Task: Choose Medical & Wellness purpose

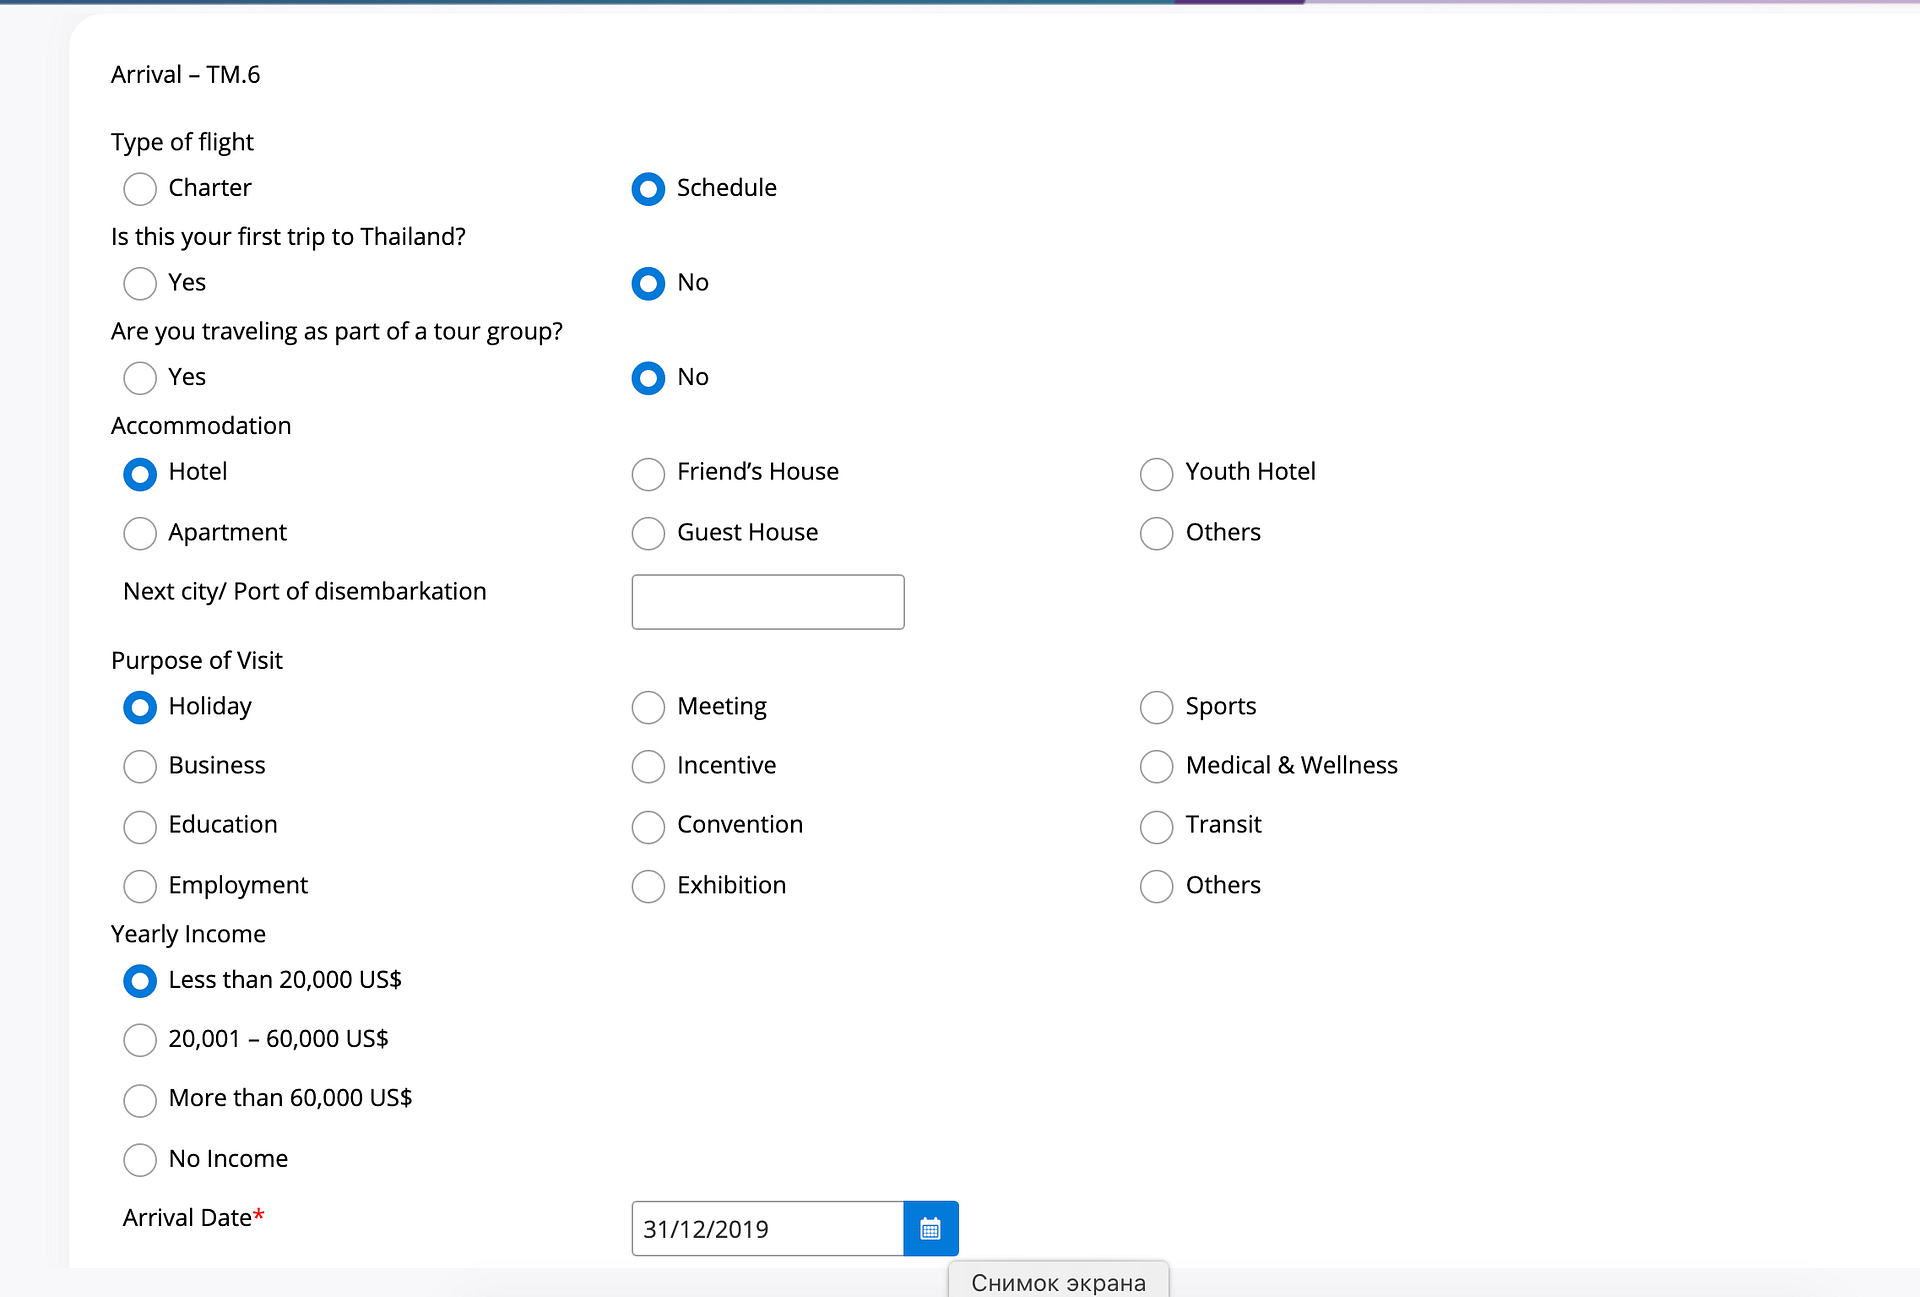Action: pyautogui.click(x=1156, y=766)
